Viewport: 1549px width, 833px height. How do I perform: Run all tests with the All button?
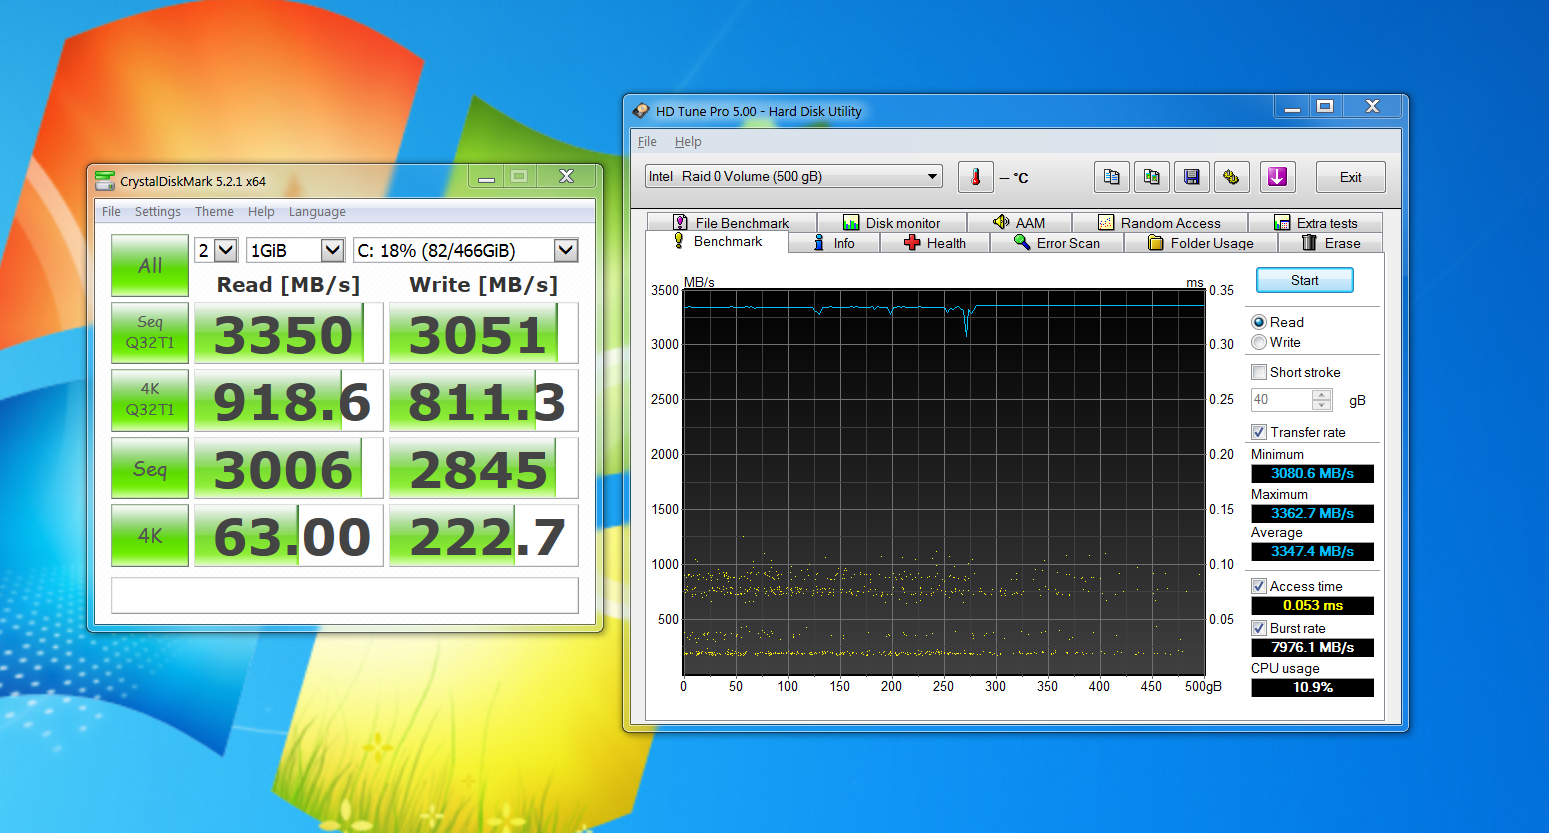pyautogui.click(x=150, y=265)
